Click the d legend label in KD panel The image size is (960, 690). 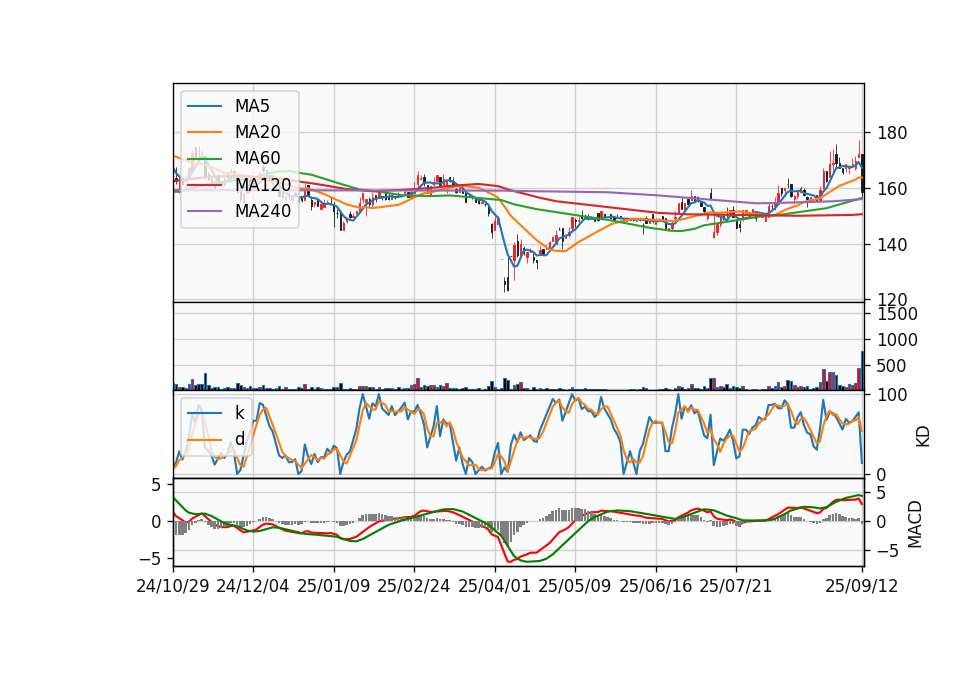tap(240, 439)
